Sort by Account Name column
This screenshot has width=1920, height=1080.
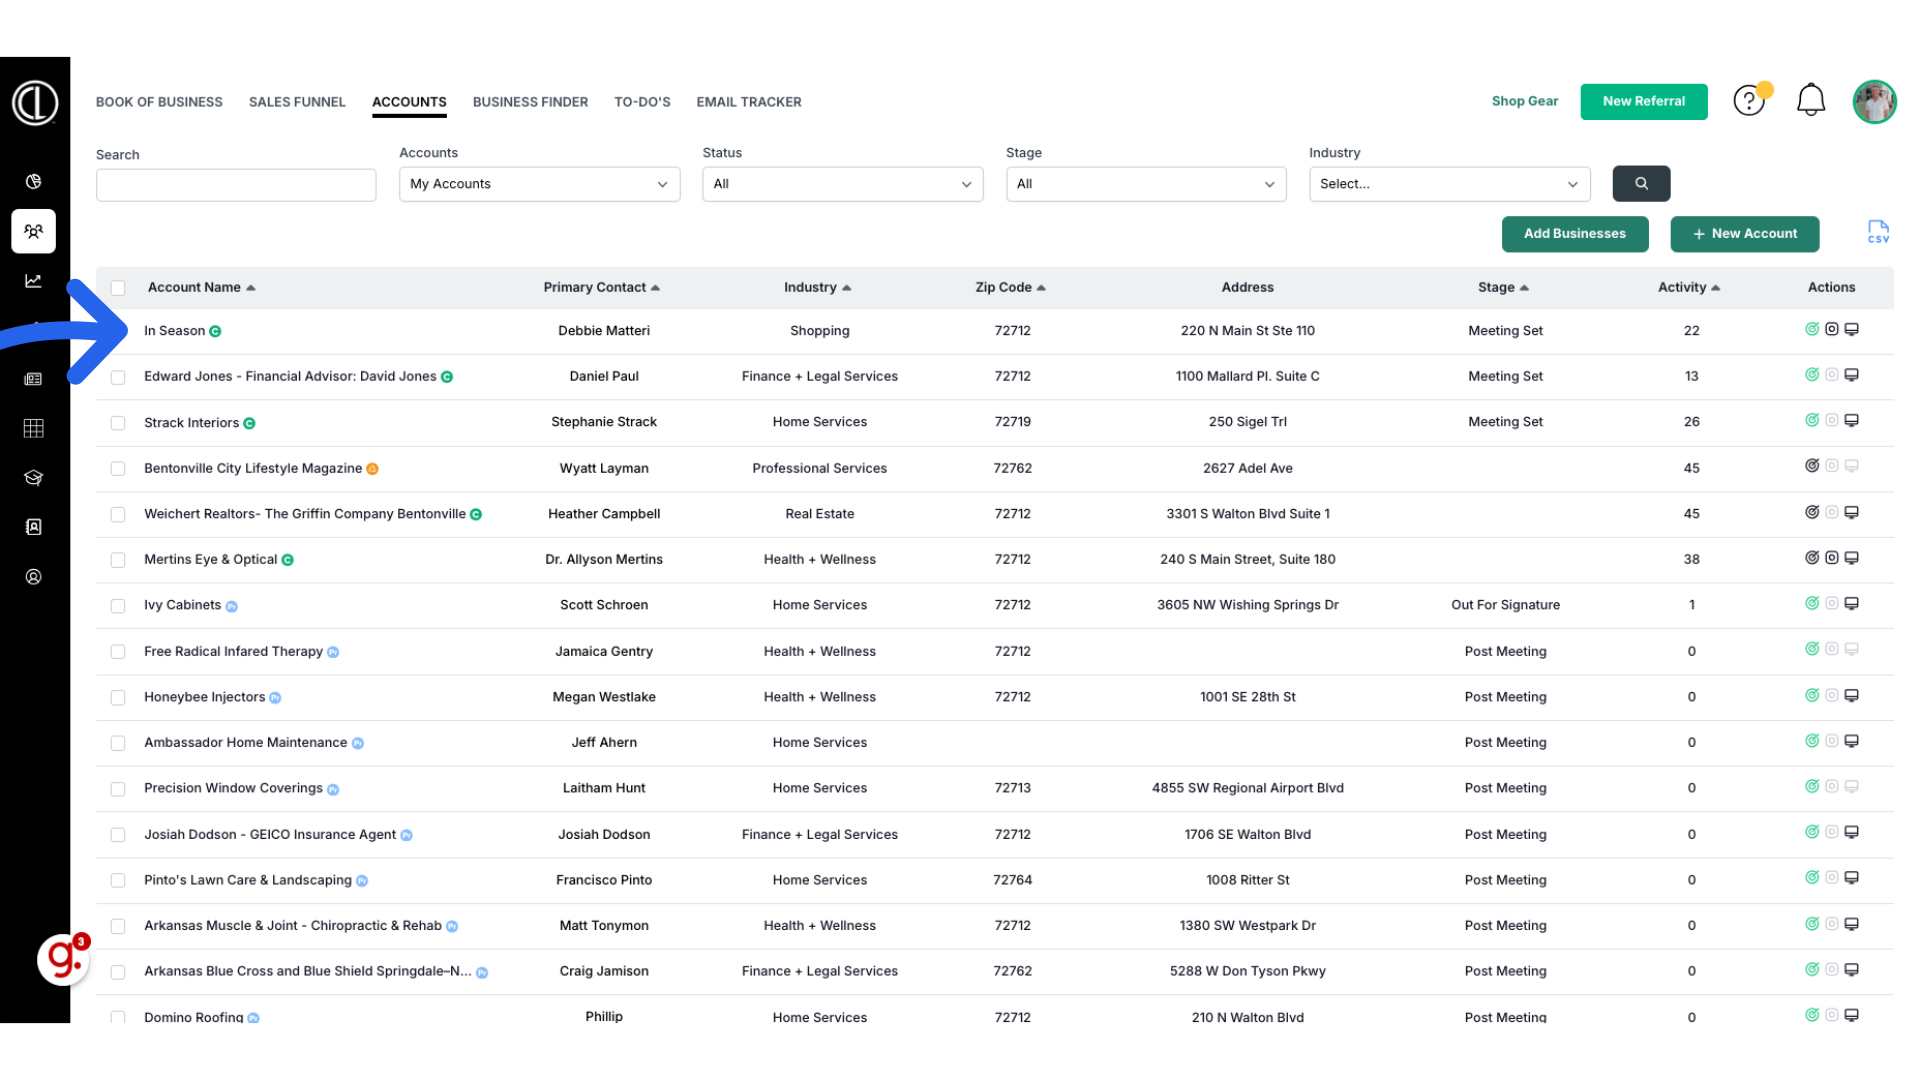coord(201,287)
